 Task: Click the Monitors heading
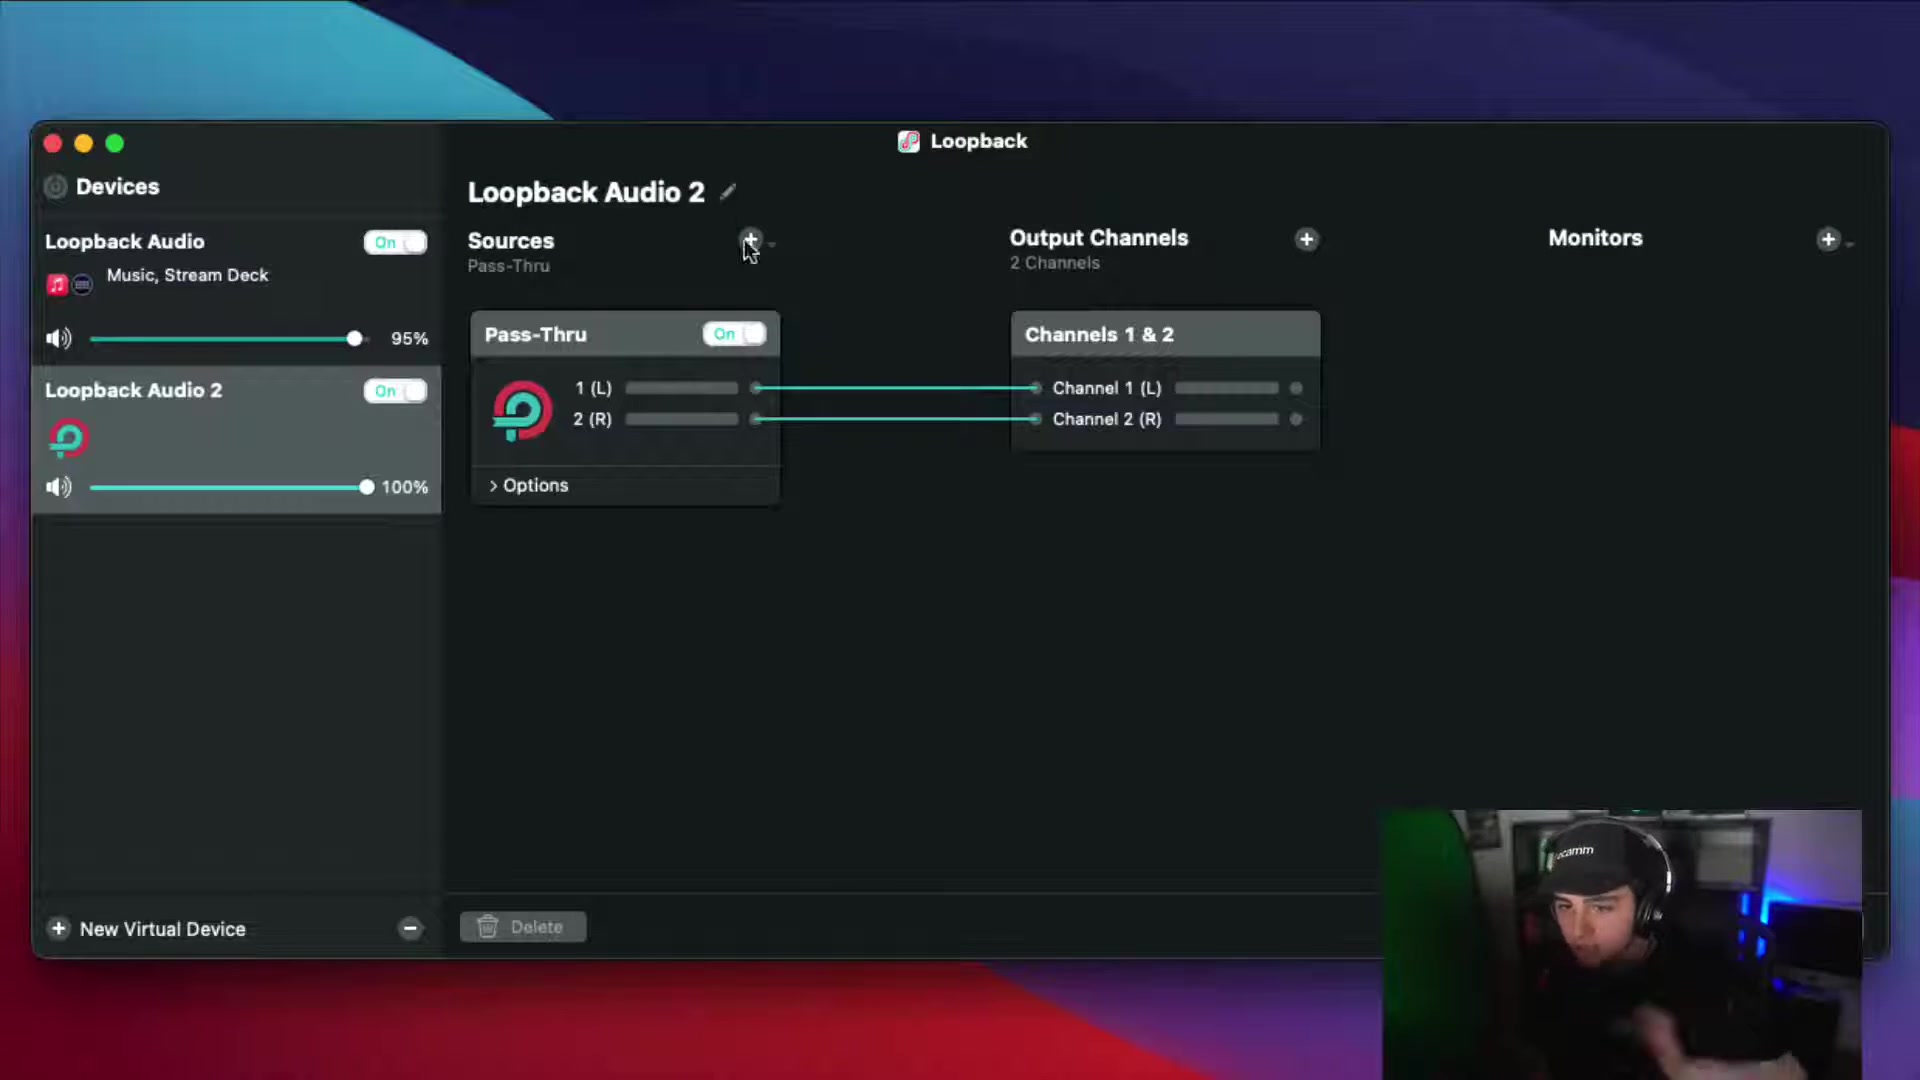pos(1595,238)
